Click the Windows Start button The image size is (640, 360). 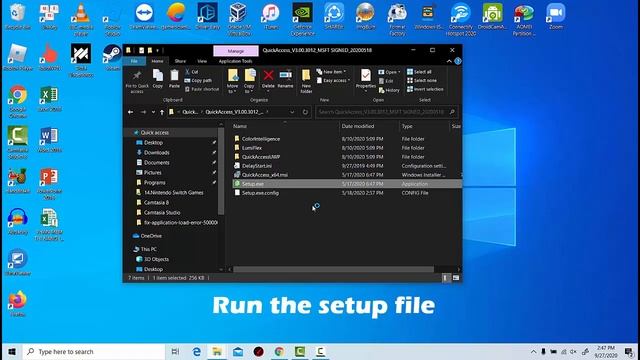(12, 351)
